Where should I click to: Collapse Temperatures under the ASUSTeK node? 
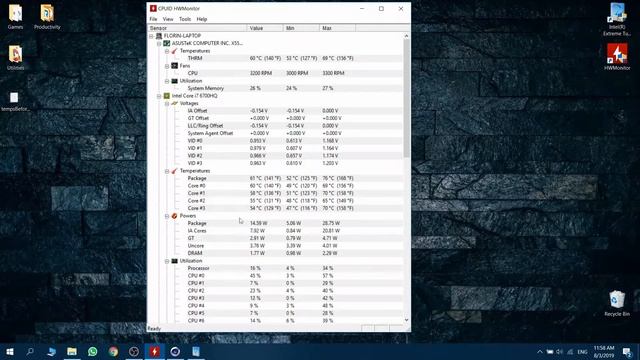click(x=167, y=51)
